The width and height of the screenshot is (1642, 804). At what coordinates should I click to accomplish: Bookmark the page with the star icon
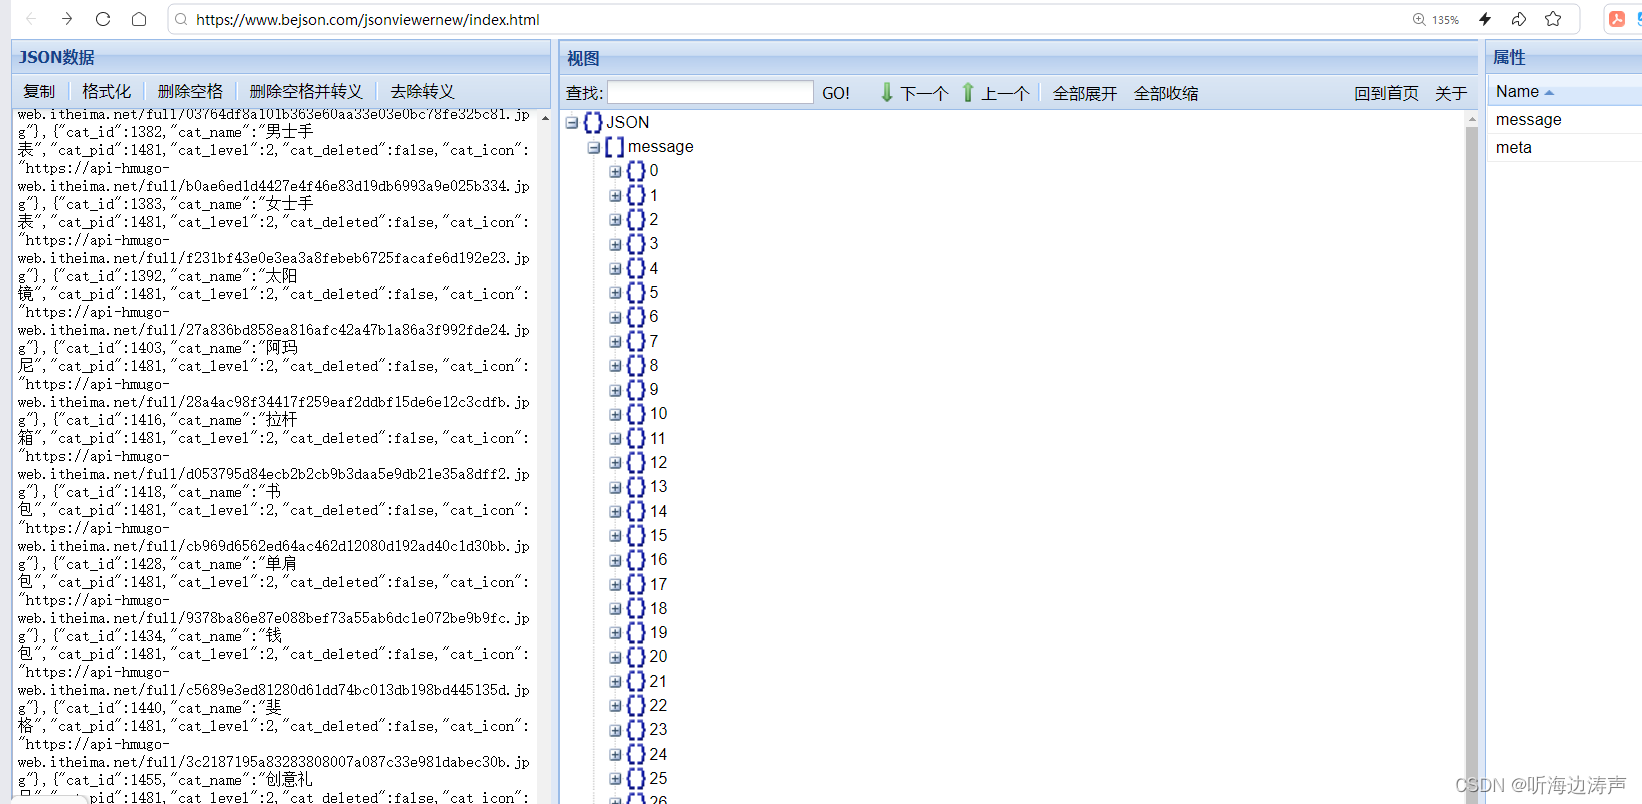click(x=1553, y=19)
